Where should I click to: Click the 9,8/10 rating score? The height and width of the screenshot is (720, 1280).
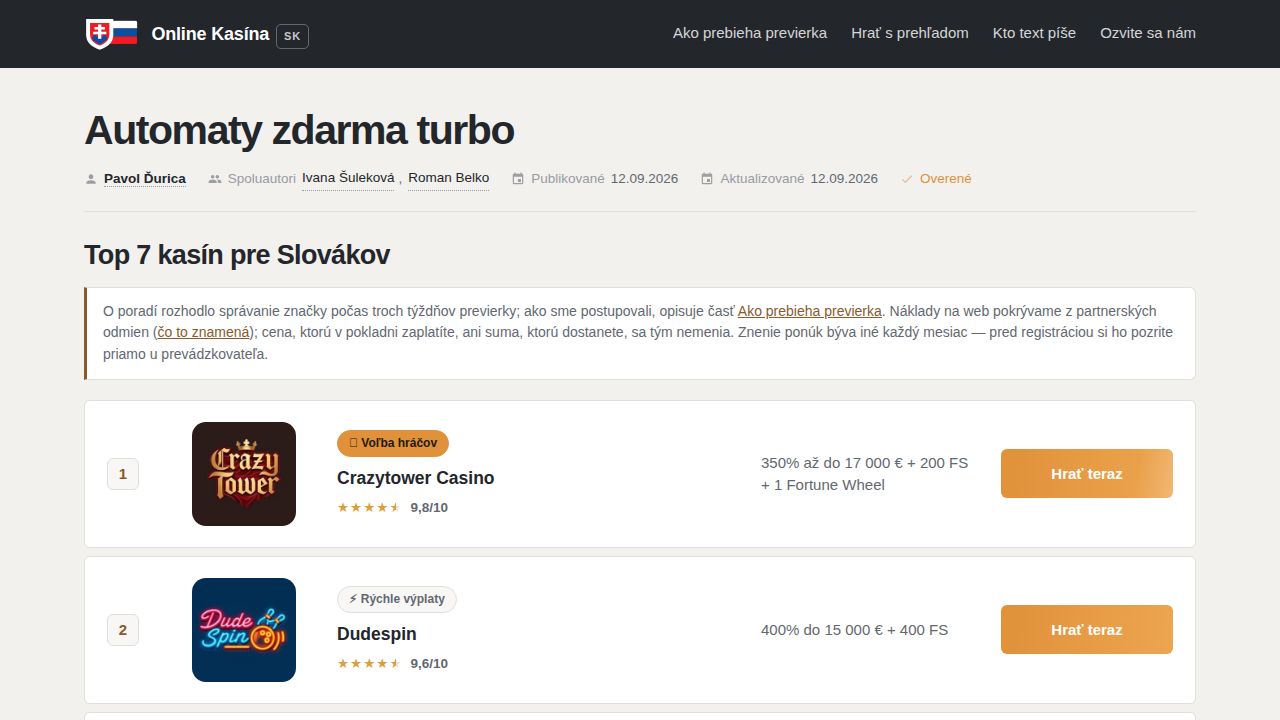pos(429,508)
